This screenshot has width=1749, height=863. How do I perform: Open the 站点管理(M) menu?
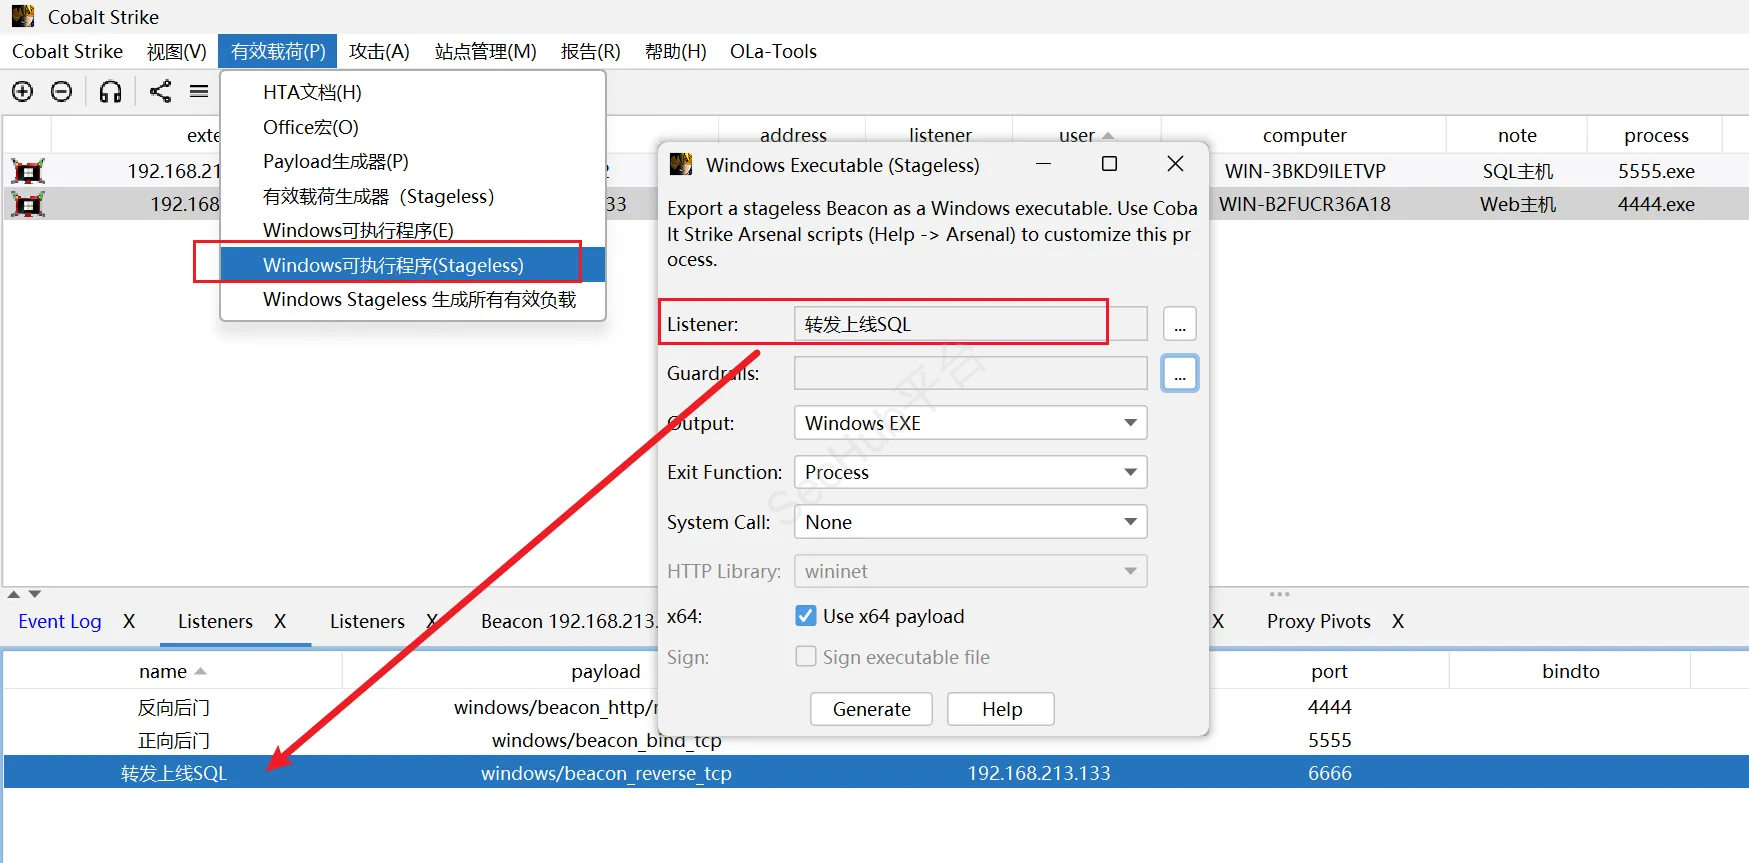[485, 51]
